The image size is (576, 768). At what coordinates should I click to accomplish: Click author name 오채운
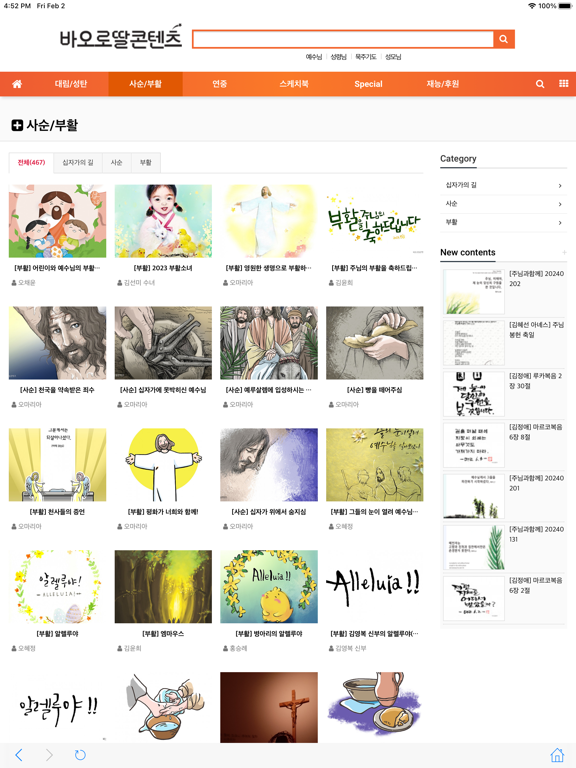point(26,283)
